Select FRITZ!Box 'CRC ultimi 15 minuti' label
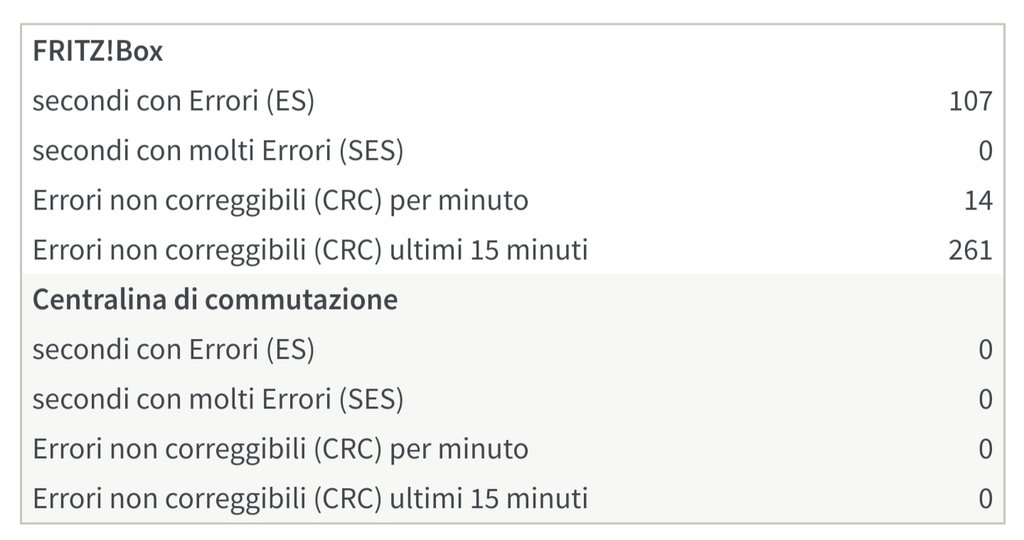The image size is (1024, 540). [x=310, y=250]
